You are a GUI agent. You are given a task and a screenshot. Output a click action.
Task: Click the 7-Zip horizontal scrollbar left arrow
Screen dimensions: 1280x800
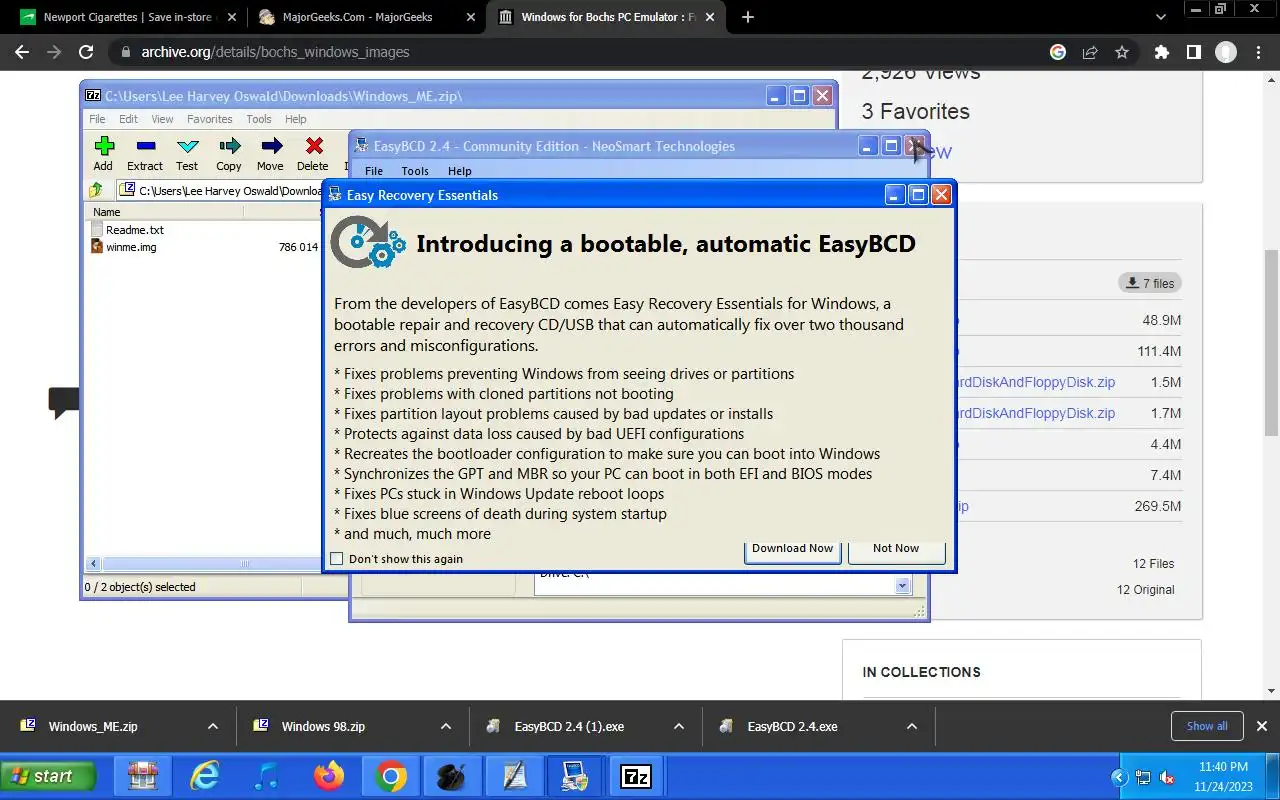click(x=94, y=564)
